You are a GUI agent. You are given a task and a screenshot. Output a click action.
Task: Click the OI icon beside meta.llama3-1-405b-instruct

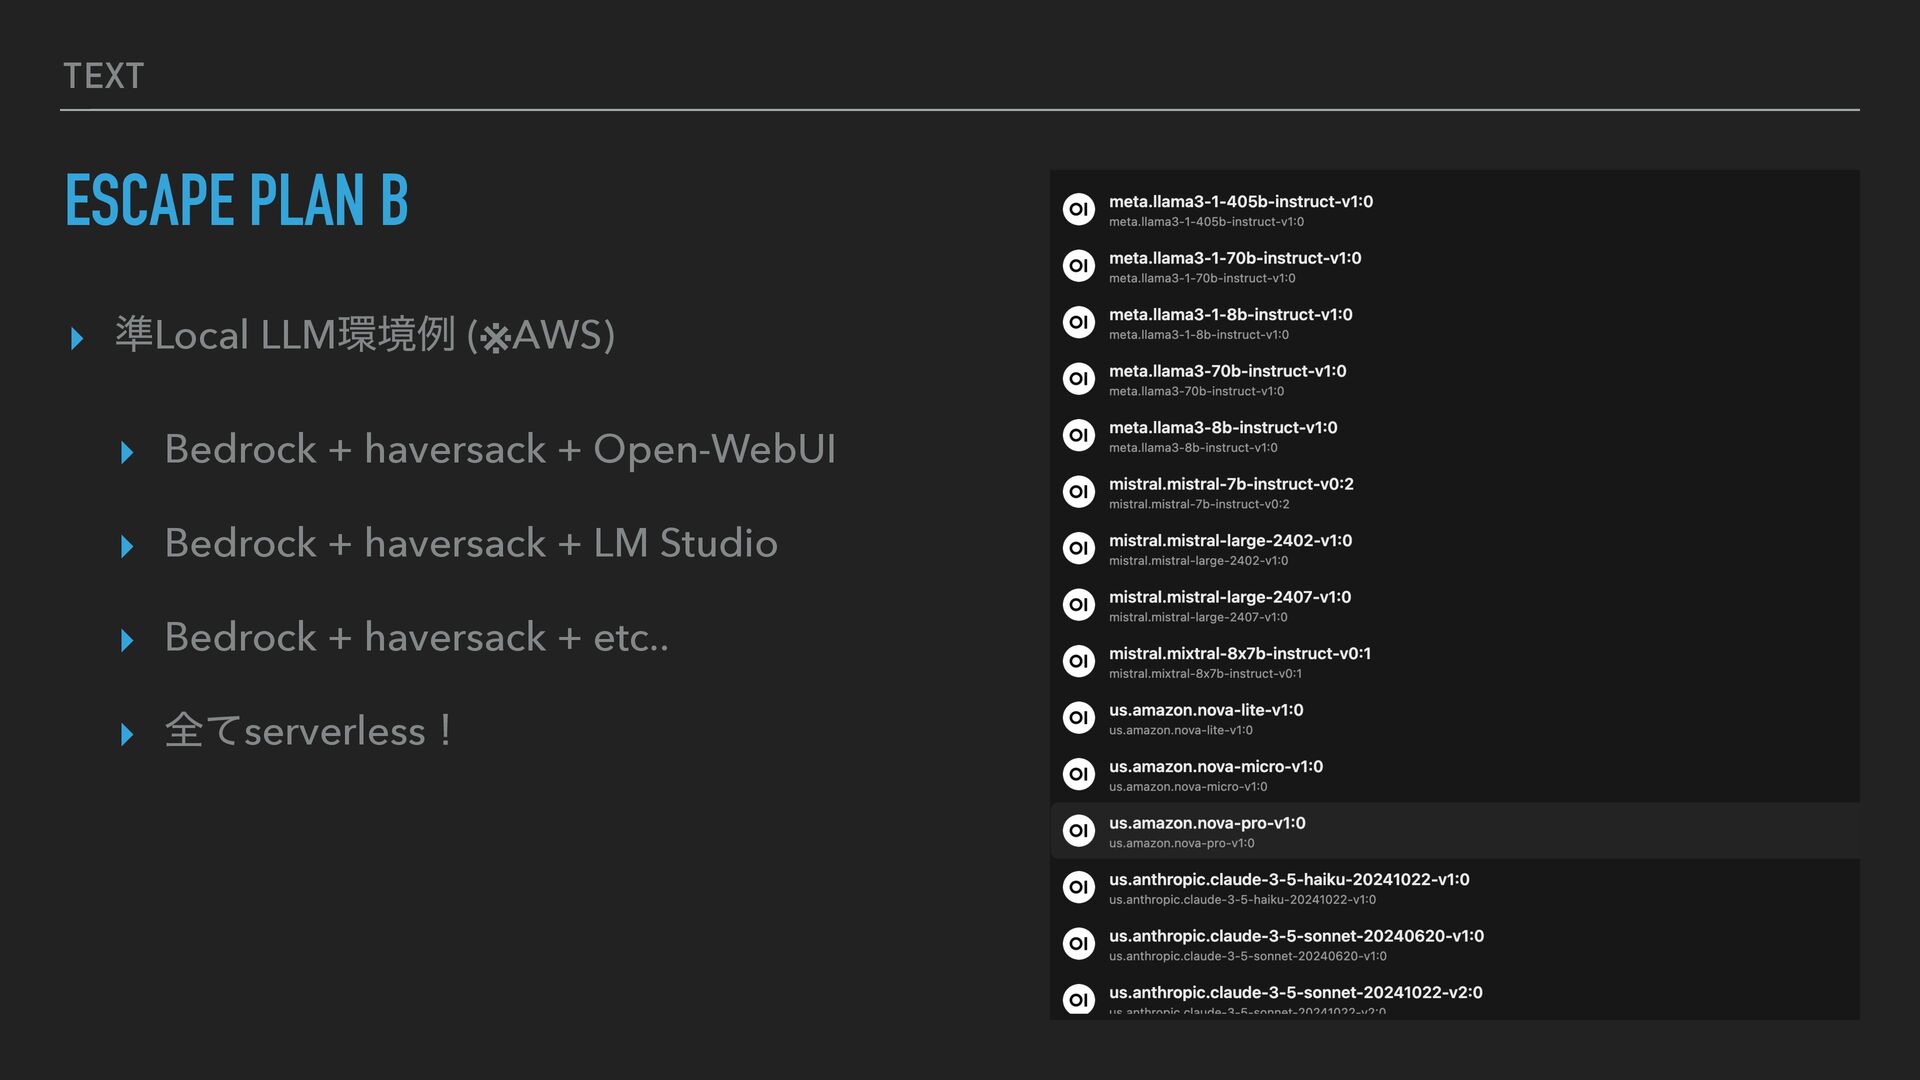coord(1078,209)
